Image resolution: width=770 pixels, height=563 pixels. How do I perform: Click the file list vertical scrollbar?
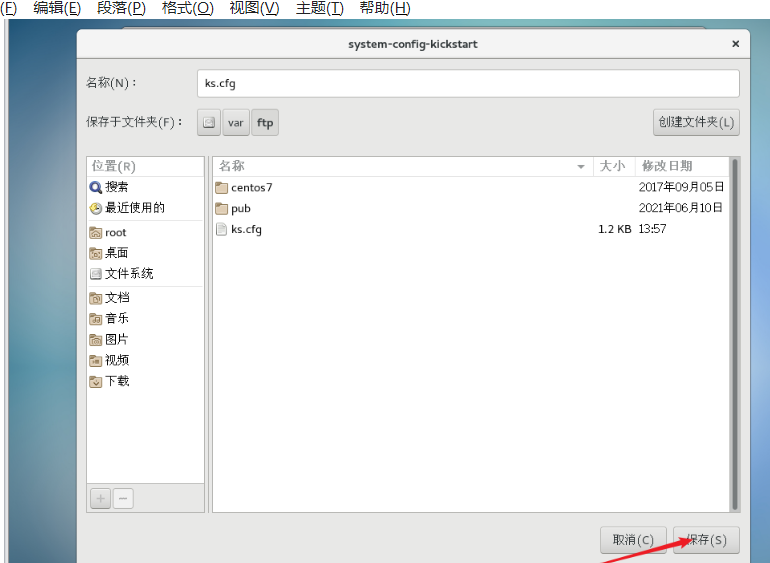click(735, 334)
